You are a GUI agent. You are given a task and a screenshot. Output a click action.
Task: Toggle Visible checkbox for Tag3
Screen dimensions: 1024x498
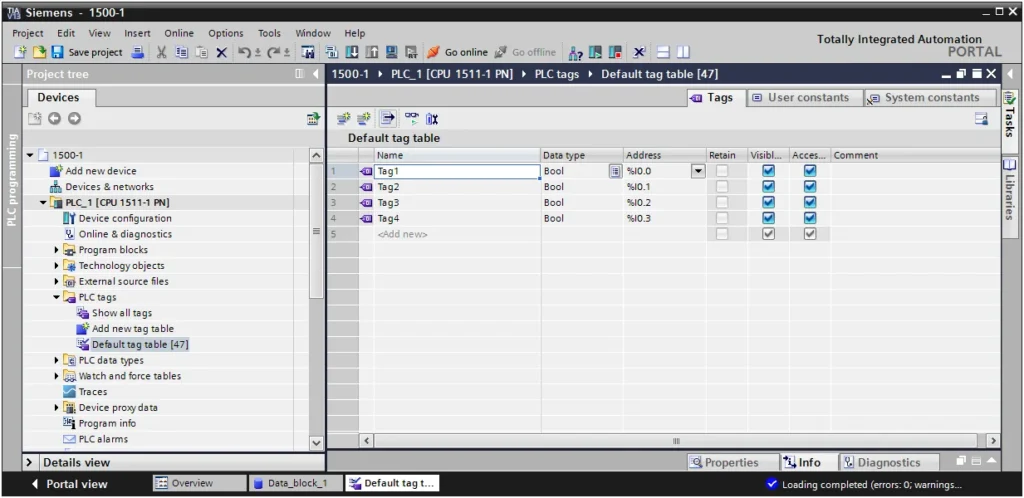click(x=769, y=202)
